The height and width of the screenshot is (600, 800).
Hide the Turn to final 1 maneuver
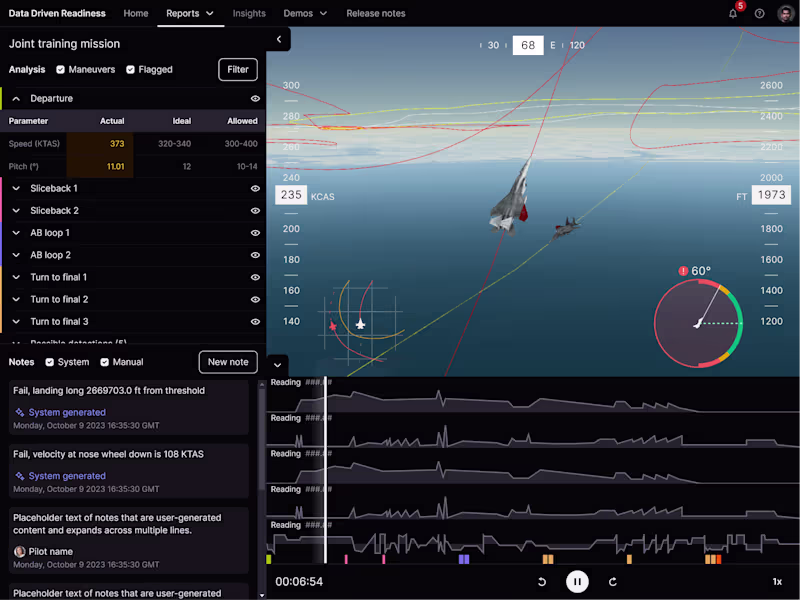pyautogui.click(x=255, y=277)
